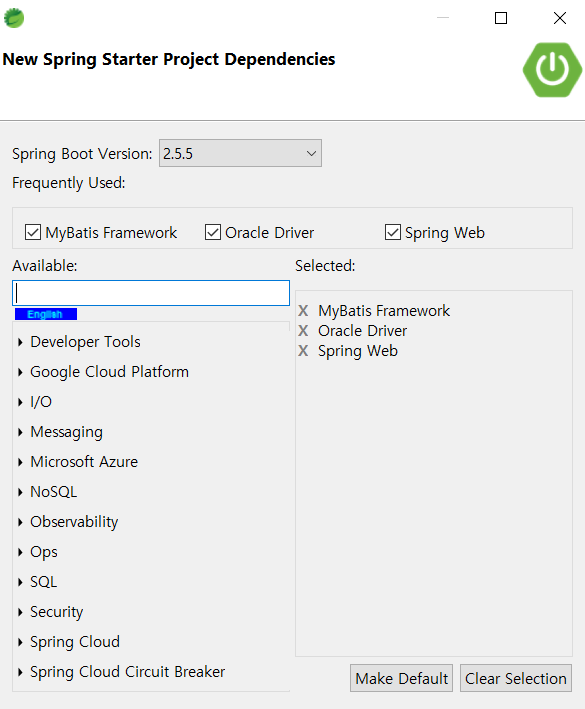Focus the Available search input field
585x709 pixels.
151,293
